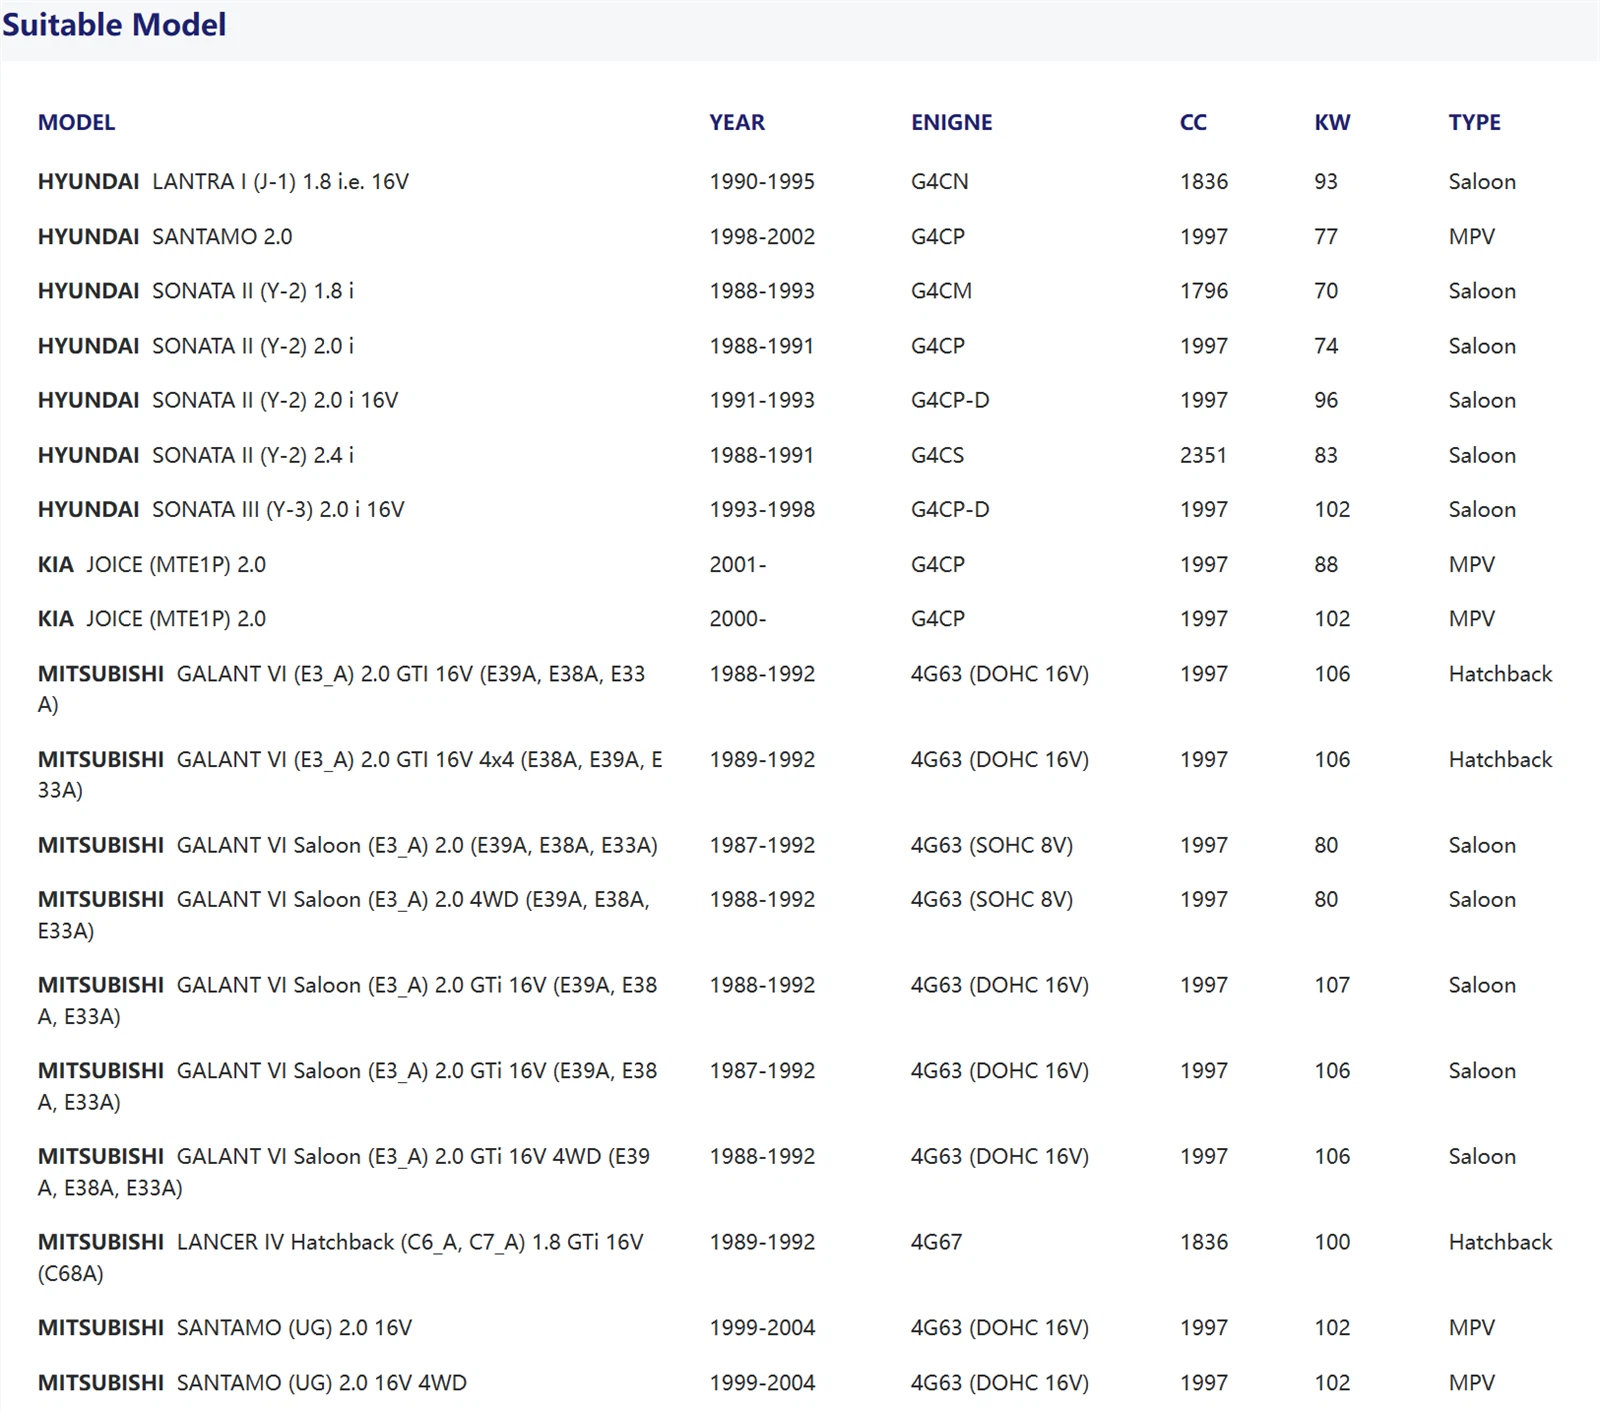Select the YEAR column header
1600x1412 pixels.
pyautogui.click(x=737, y=122)
